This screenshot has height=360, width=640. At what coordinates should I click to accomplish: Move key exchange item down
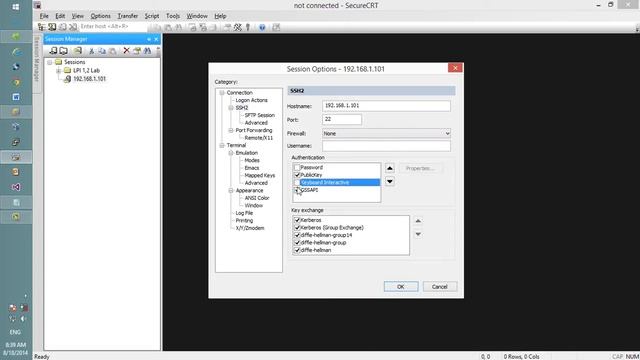point(418,234)
